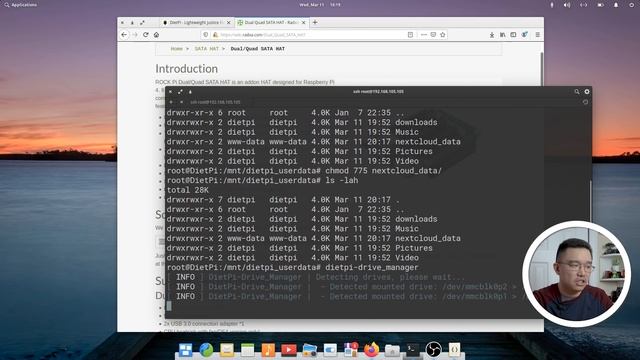This screenshot has width=640, height=360.
Task: Go back in Firefox
Action: click(x=124, y=35)
